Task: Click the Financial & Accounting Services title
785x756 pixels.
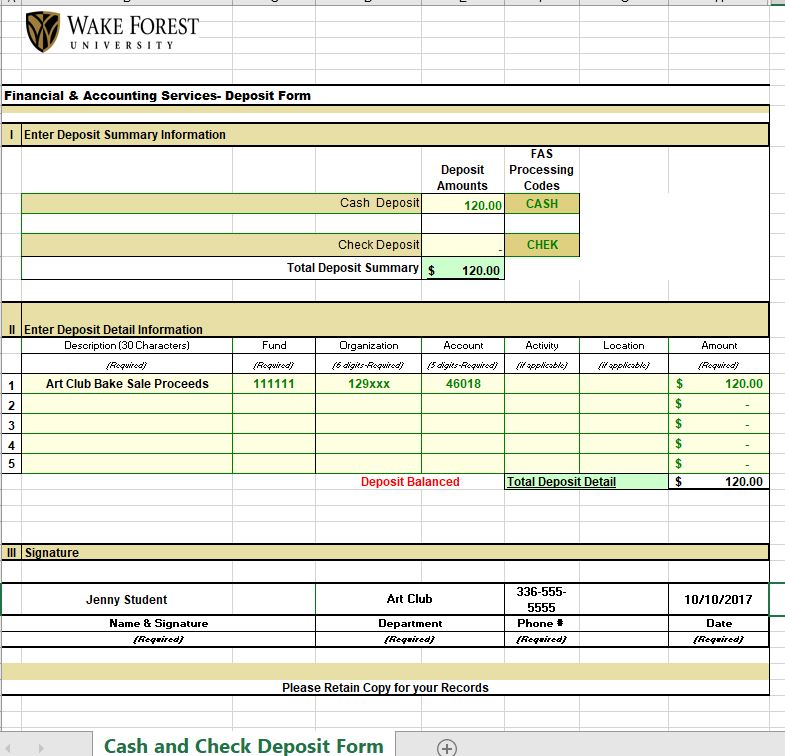Action: pos(157,96)
